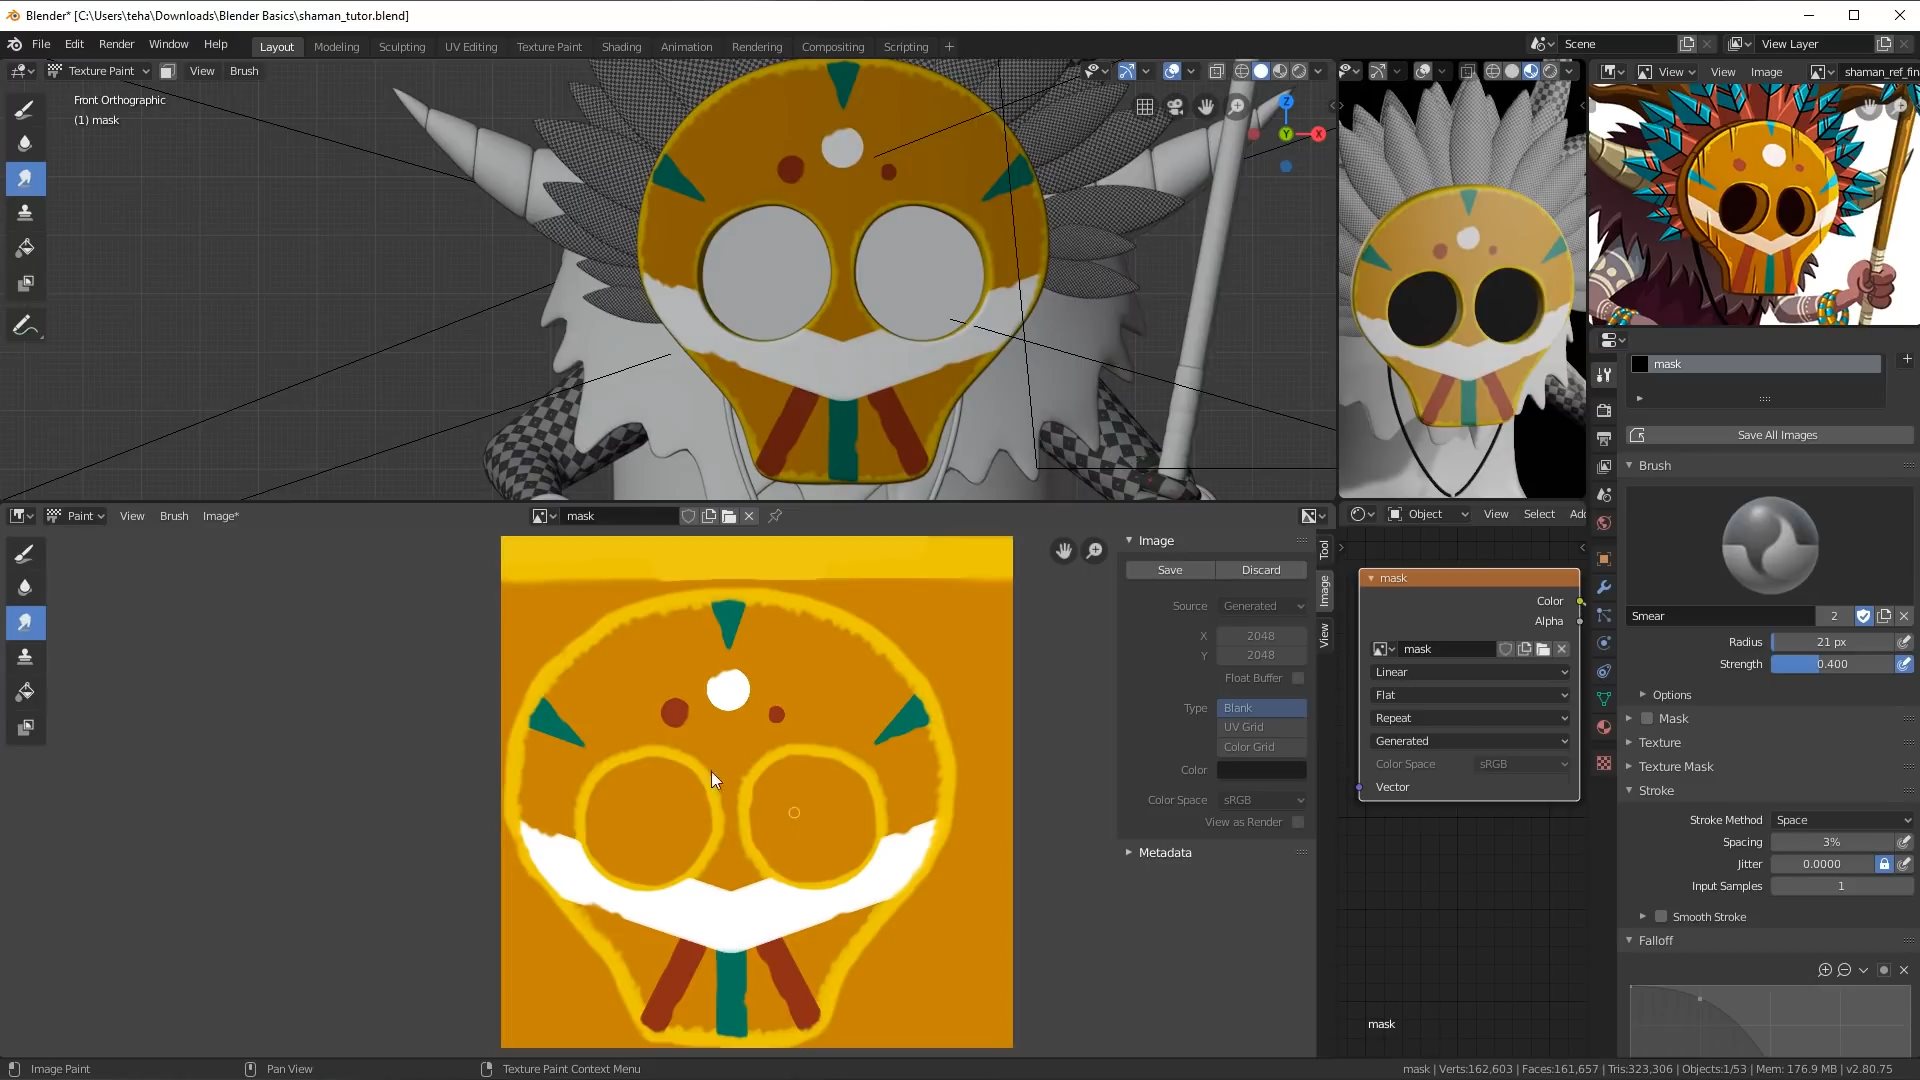1920x1080 pixels.
Task: Open the World properties tab
Action: [x=1604, y=523]
